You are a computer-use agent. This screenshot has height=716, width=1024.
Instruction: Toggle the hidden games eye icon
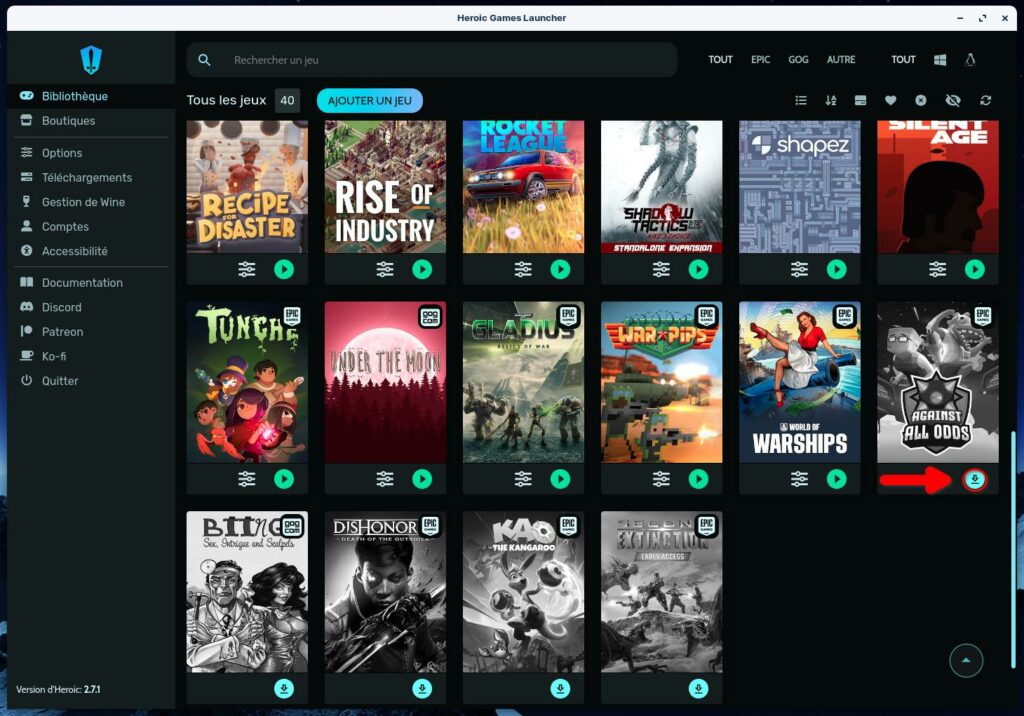(952, 101)
